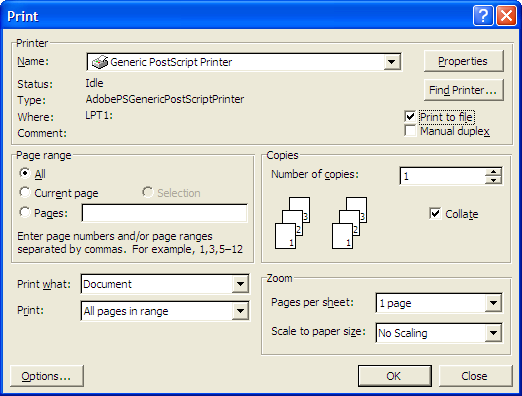
Task: Click inside the Pages text field
Action: 165,213
